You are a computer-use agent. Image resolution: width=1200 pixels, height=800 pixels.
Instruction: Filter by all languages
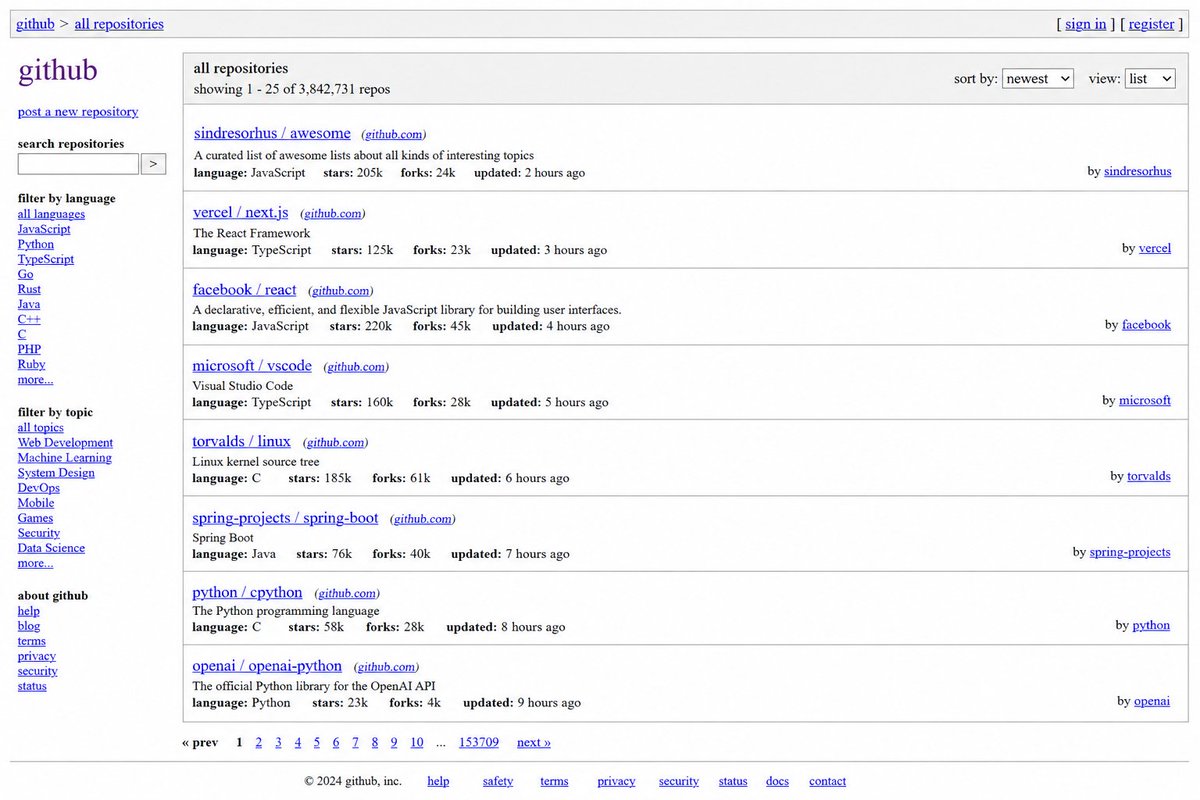pos(51,214)
